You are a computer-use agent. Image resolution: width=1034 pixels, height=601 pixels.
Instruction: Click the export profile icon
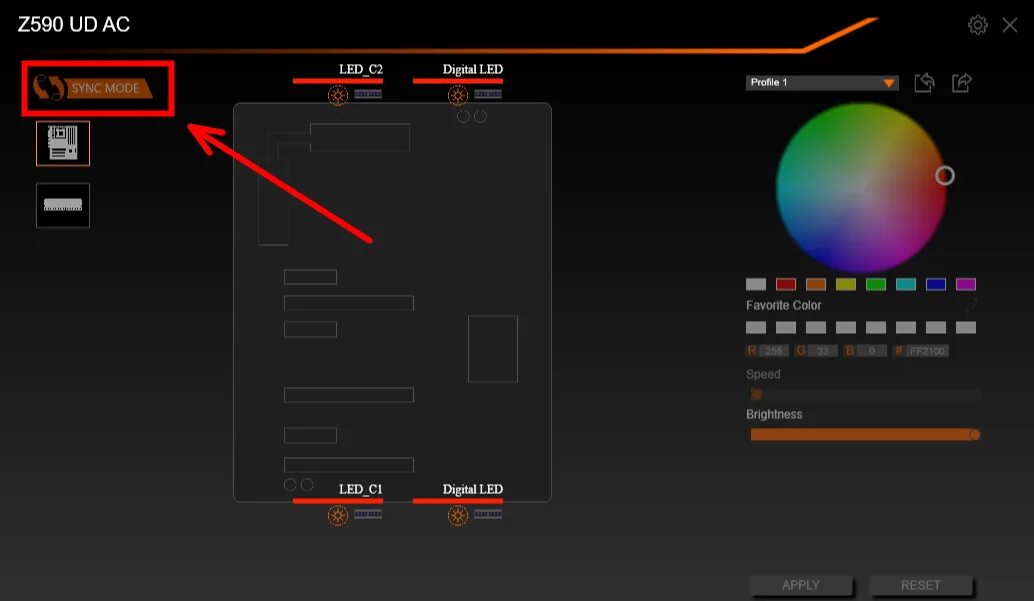961,82
